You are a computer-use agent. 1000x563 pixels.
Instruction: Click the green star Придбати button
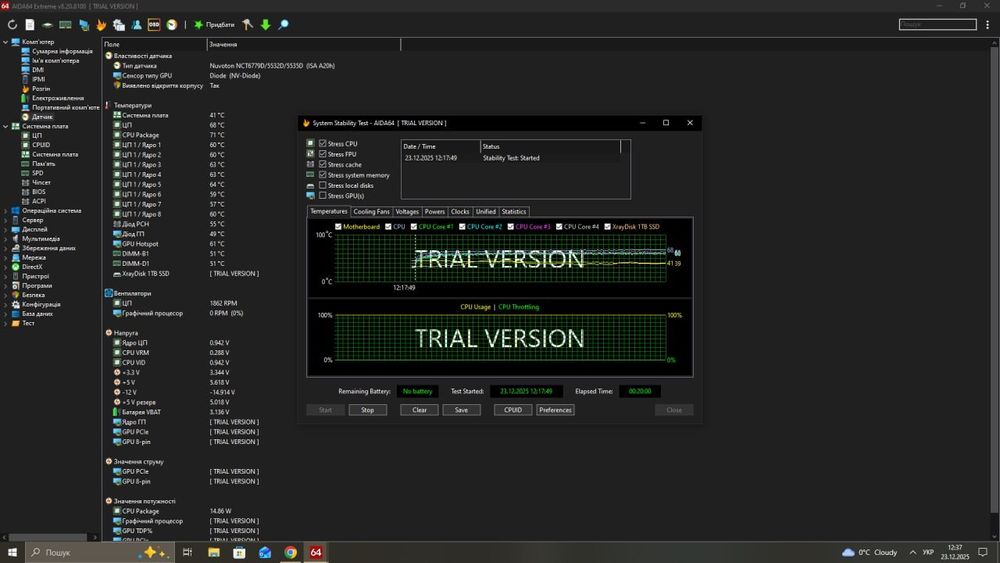(214, 24)
